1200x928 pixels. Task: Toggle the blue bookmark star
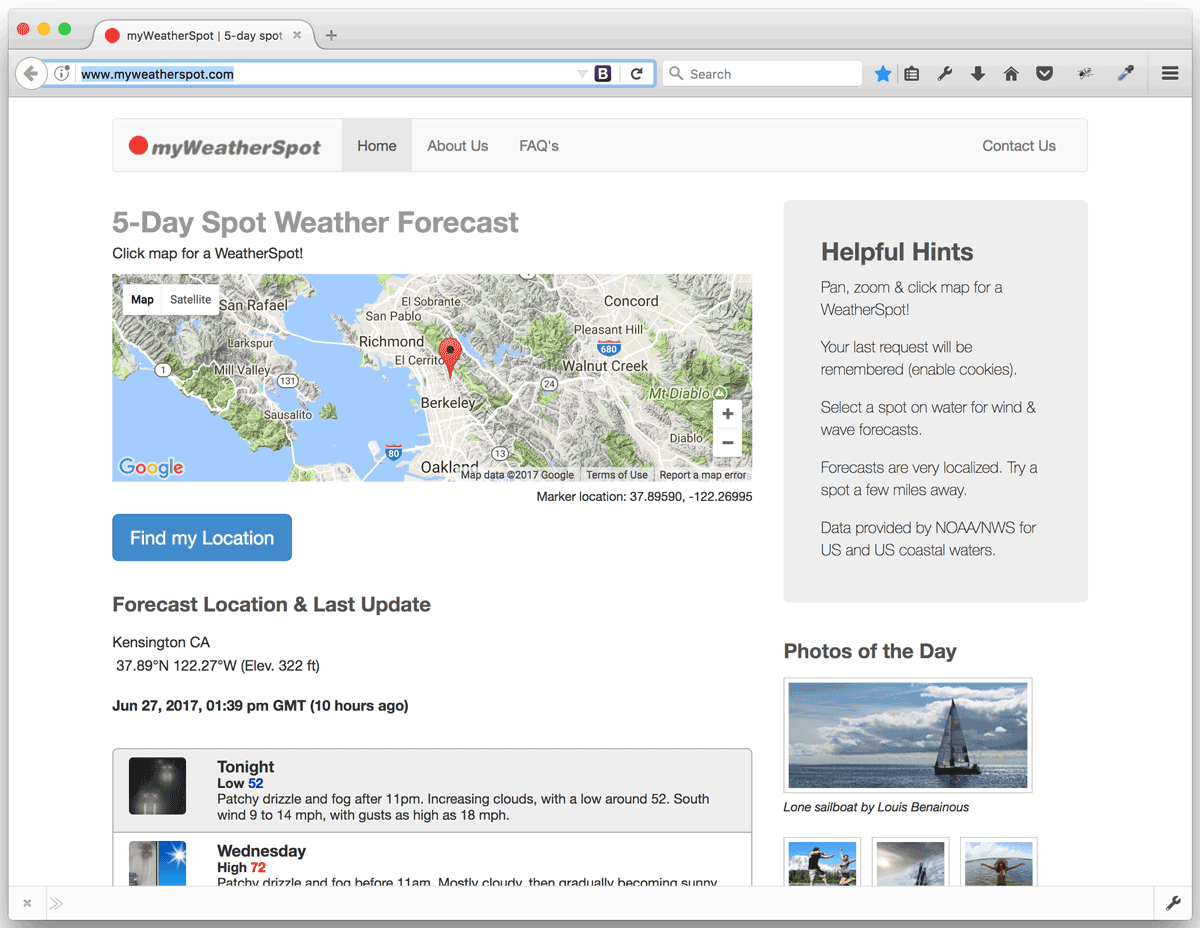pos(882,73)
